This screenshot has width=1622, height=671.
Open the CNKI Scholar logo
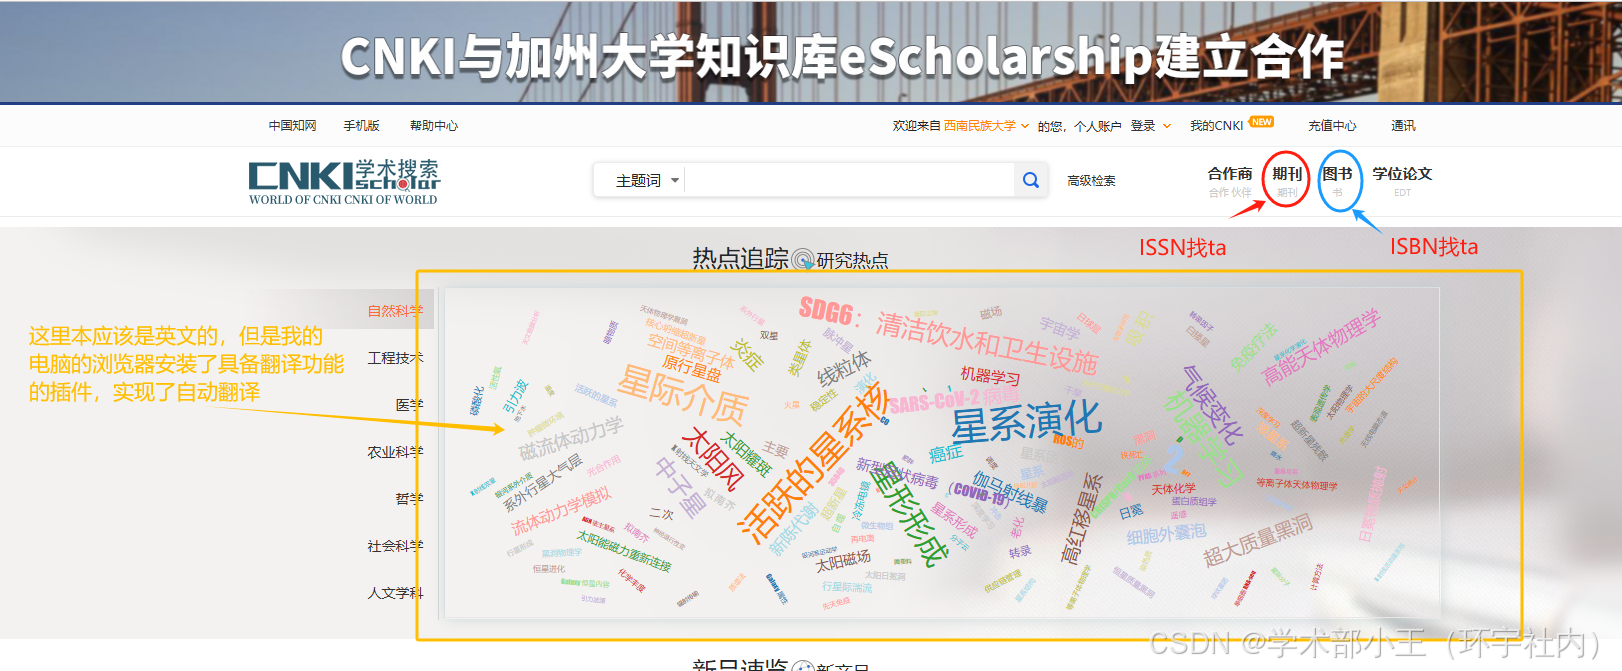[x=343, y=182]
